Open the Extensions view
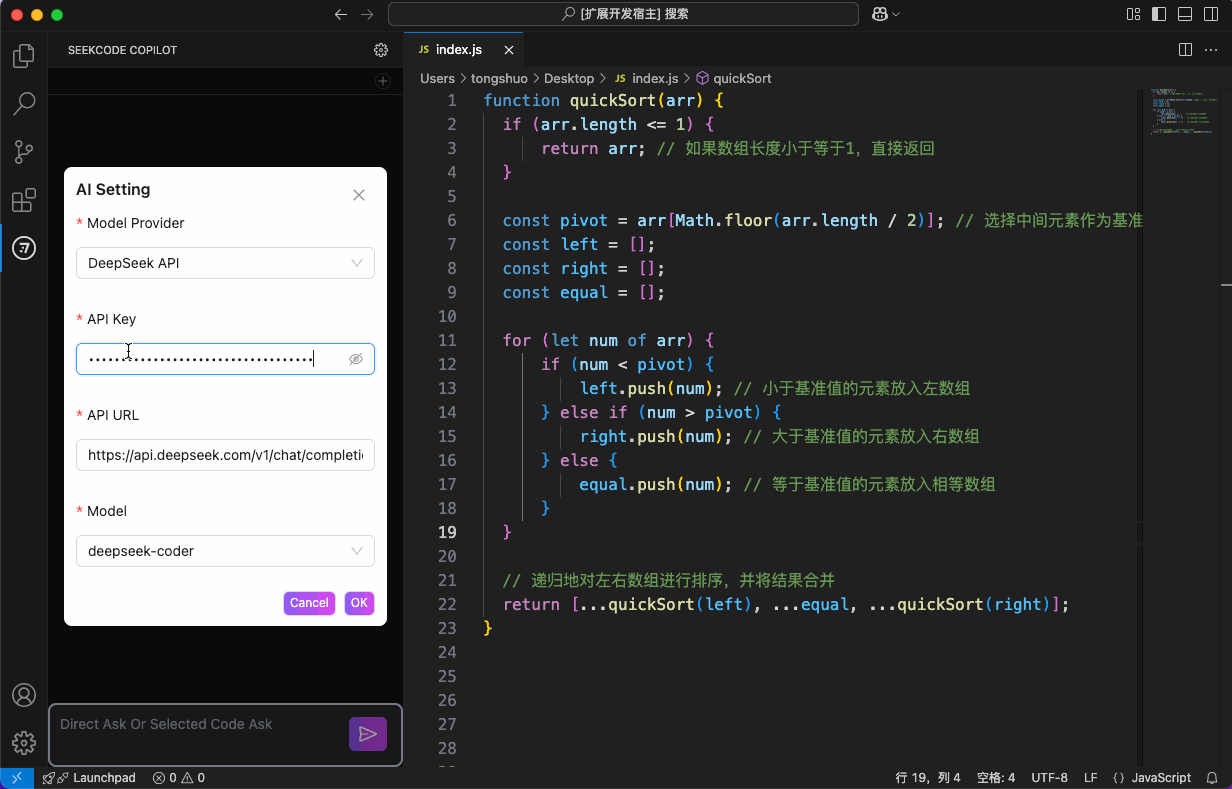 tap(24, 200)
